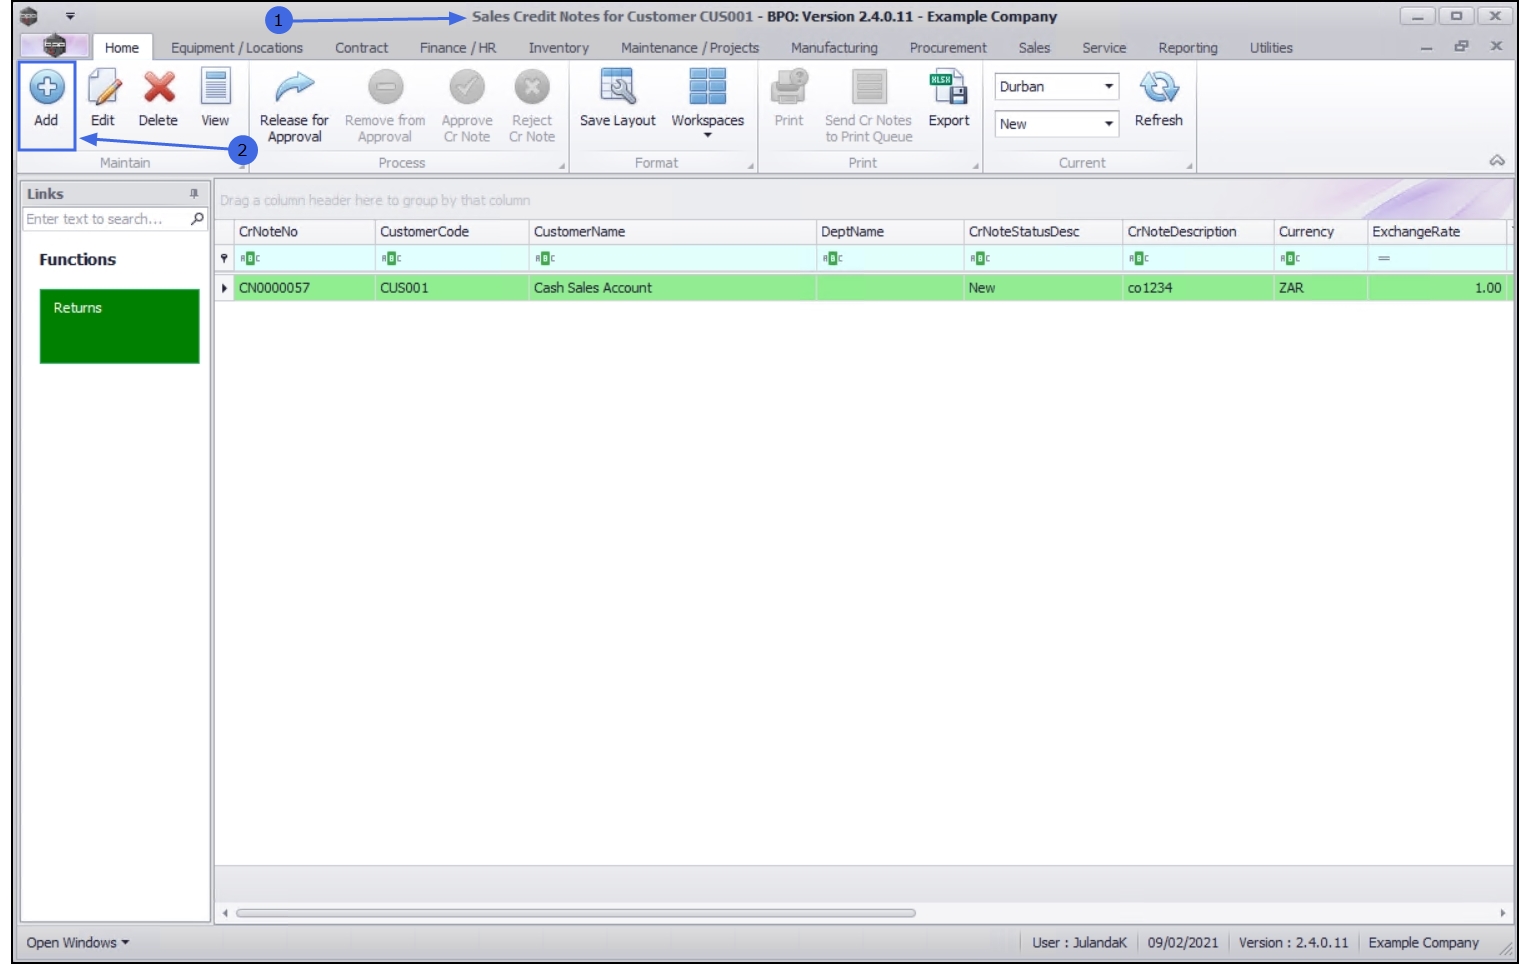Expand the Process group dialog launcher
This screenshot has height=964, width=1519.
click(x=562, y=166)
